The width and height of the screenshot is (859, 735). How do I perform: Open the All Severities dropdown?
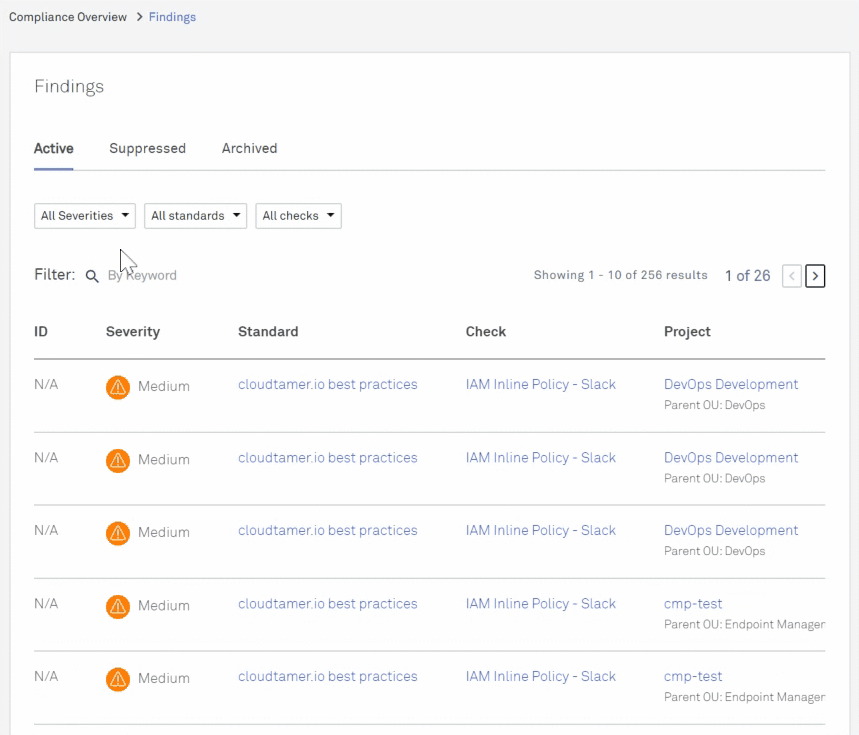click(x=85, y=216)
